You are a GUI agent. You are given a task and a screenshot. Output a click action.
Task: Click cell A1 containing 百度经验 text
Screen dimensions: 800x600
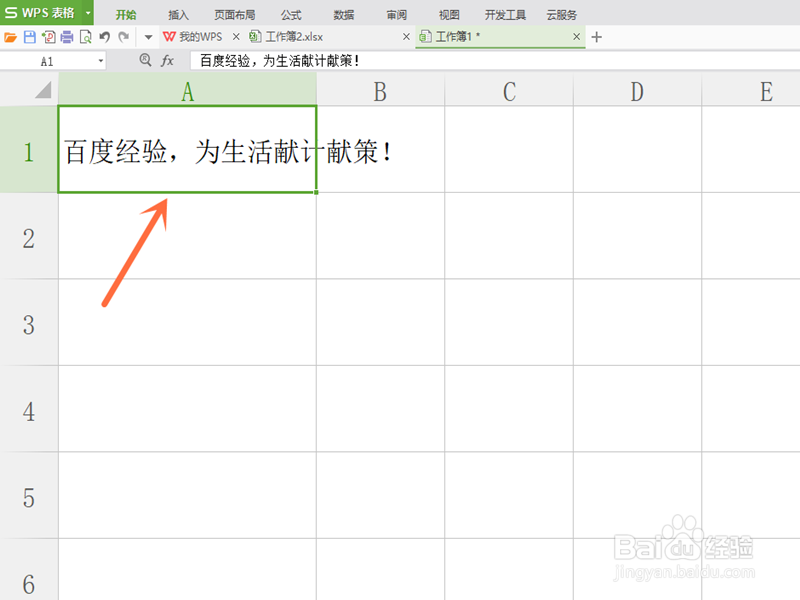coord(187,149)
